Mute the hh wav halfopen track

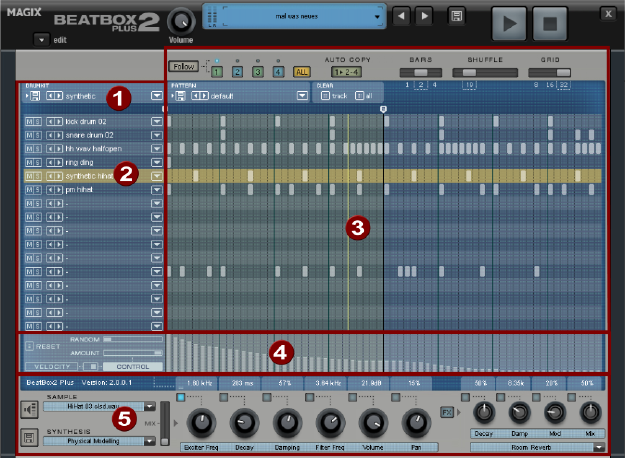(x=29, y=149)
